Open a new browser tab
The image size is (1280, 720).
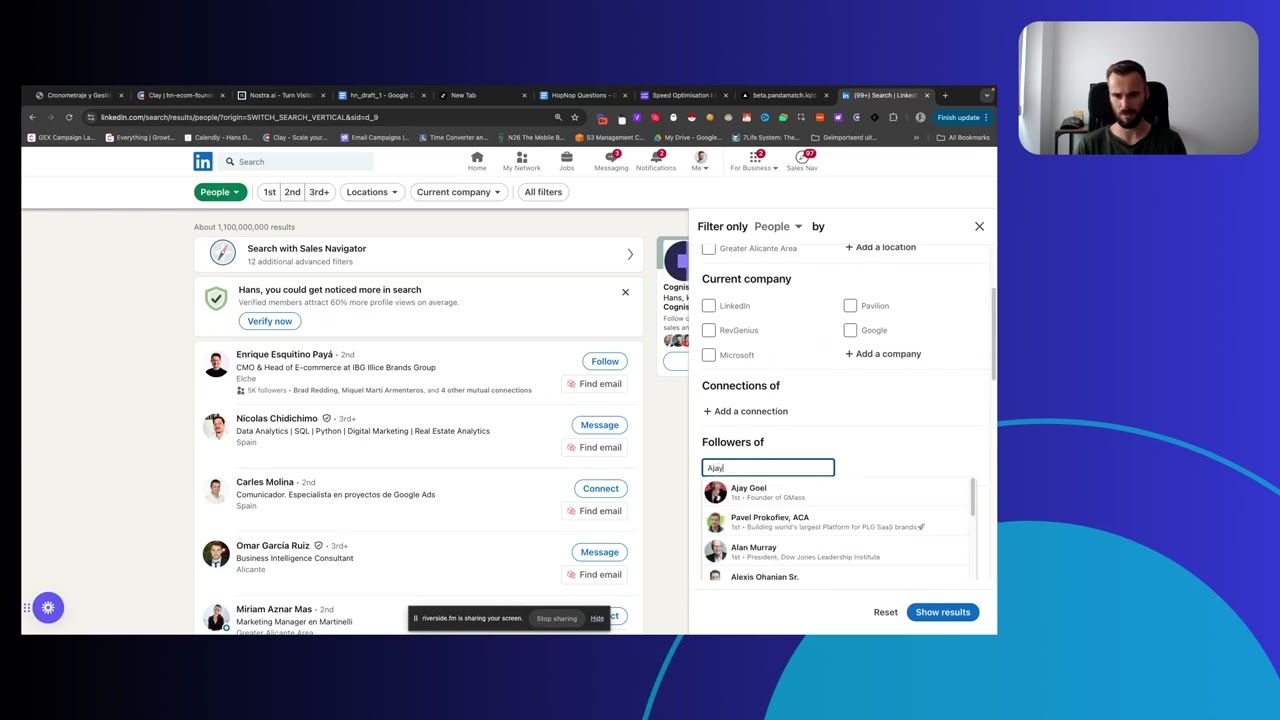pos(945,95)
